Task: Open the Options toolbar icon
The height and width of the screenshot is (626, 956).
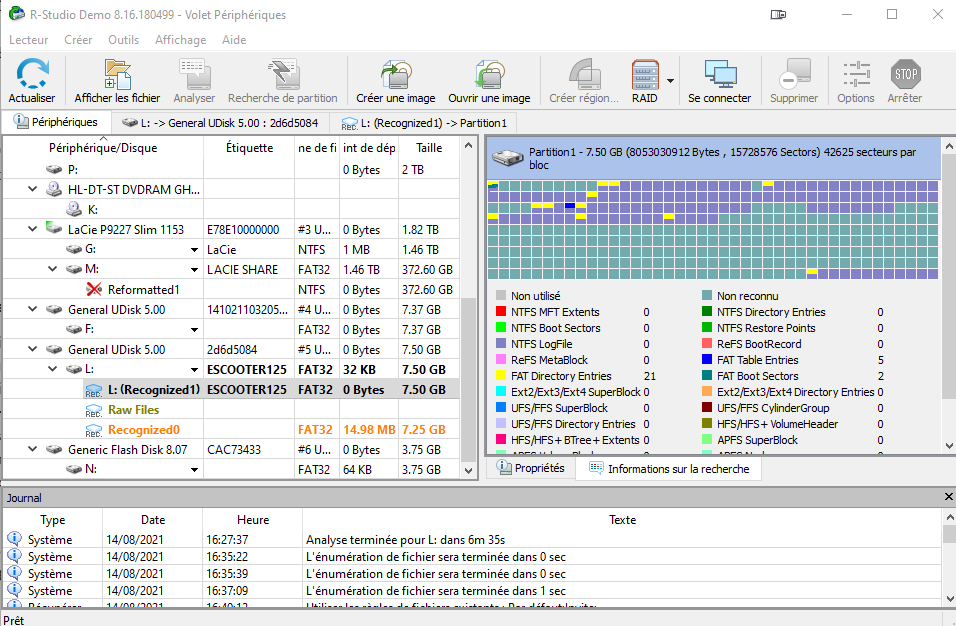Action: pos(856,74)
